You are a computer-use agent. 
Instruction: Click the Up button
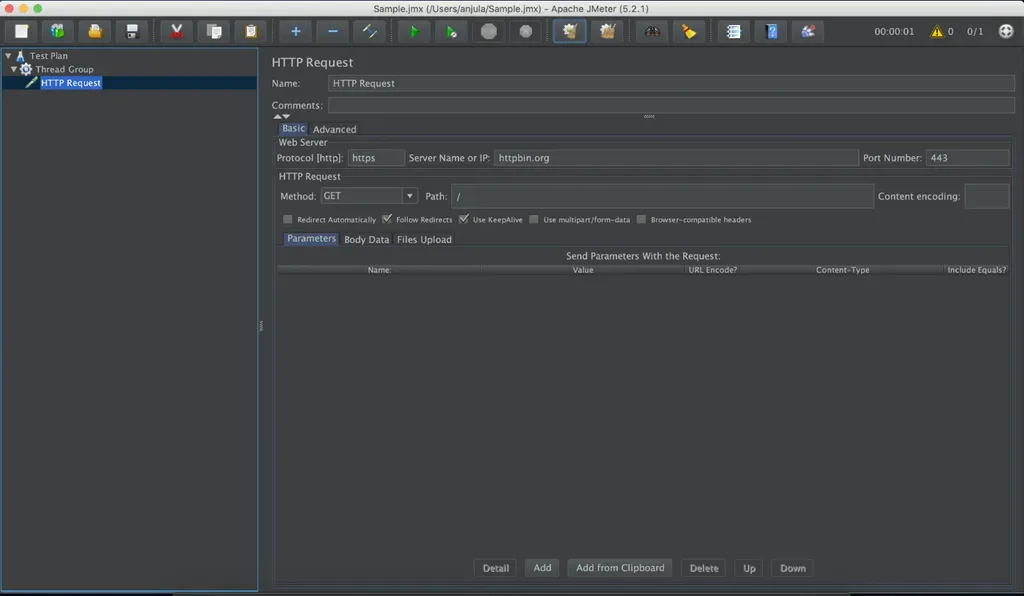click(749, 568)
